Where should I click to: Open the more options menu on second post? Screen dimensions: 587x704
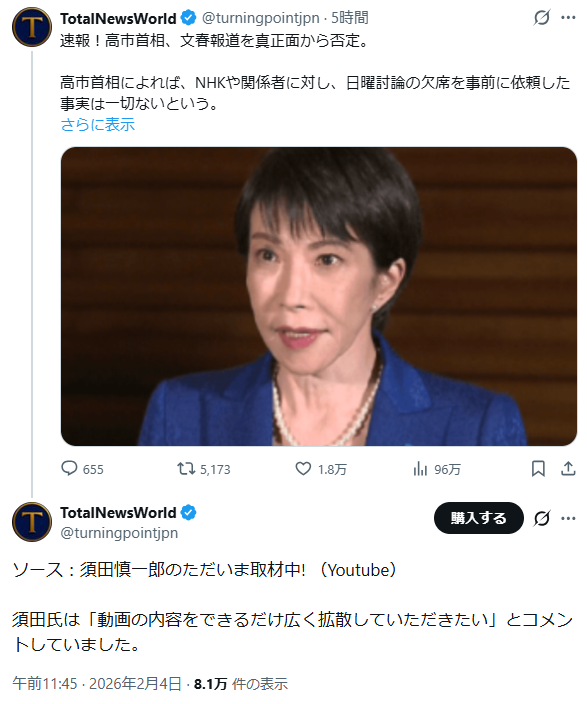click(568, 519)
